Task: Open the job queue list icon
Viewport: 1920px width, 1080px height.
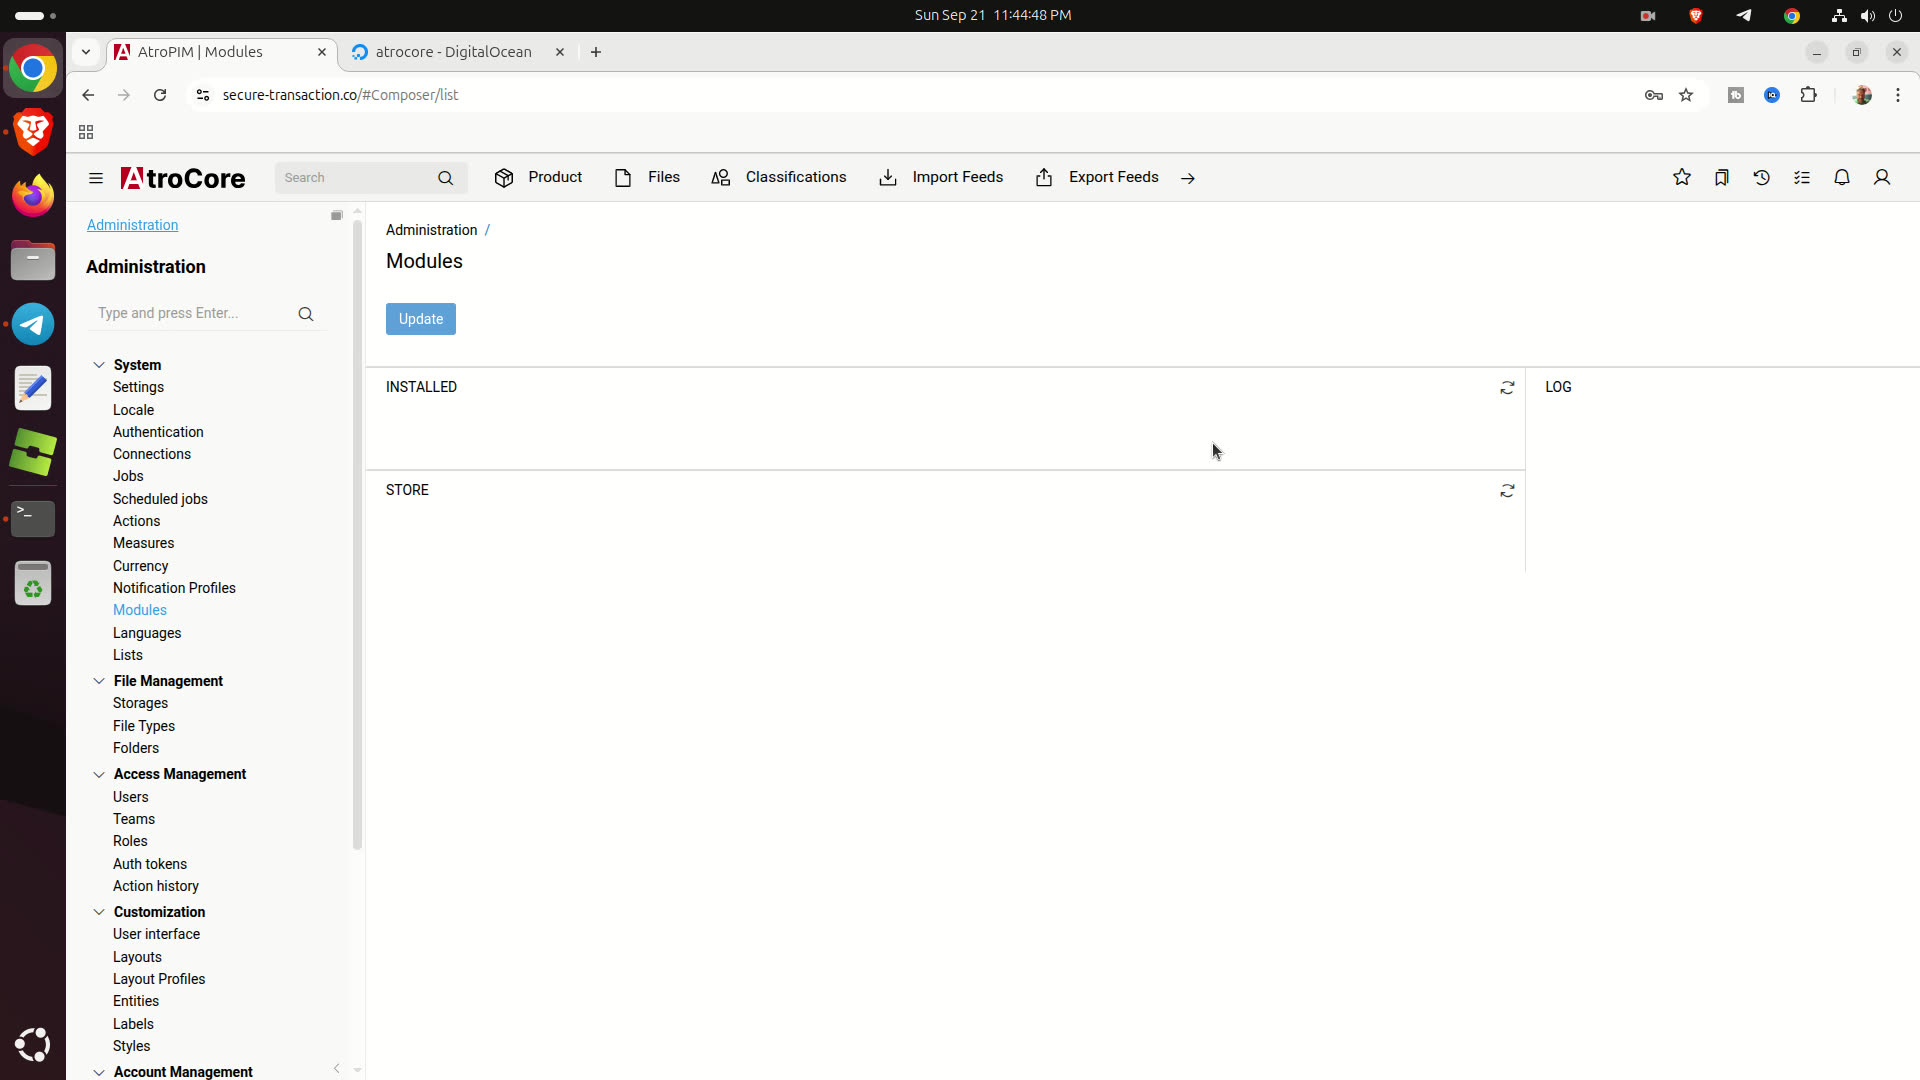Action: tap(1802, 177)
